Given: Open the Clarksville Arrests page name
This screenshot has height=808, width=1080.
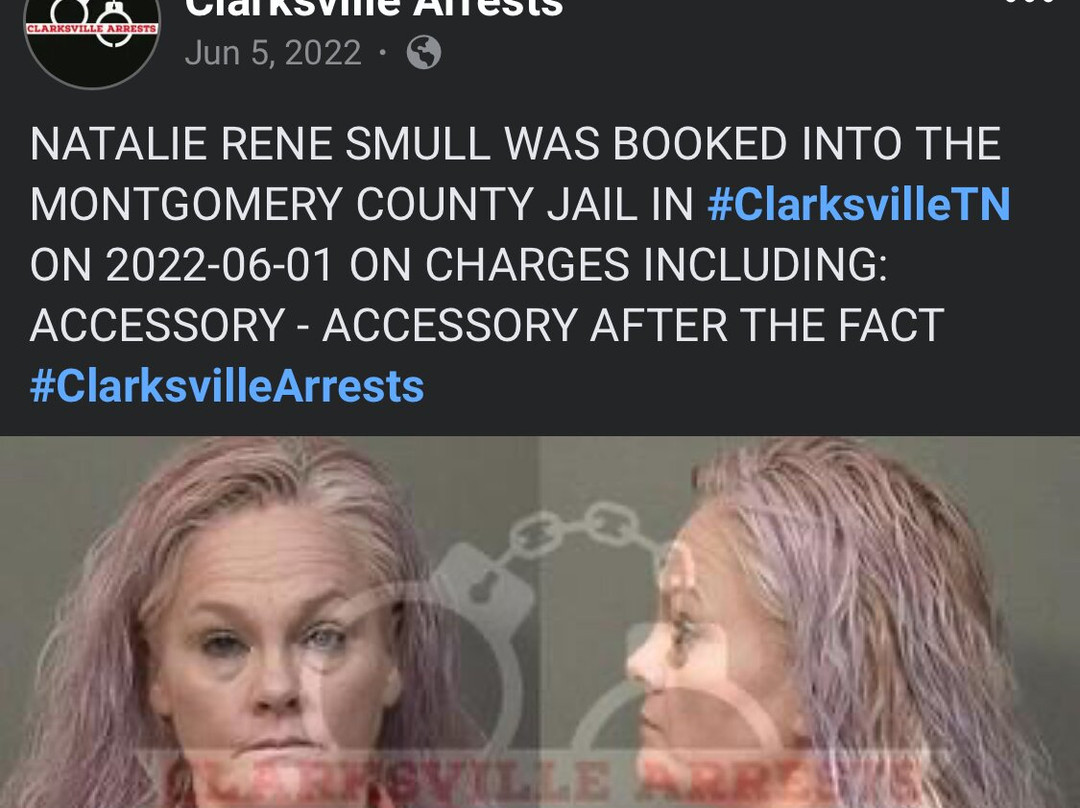Looking at the screenshot, I should 374,8.
